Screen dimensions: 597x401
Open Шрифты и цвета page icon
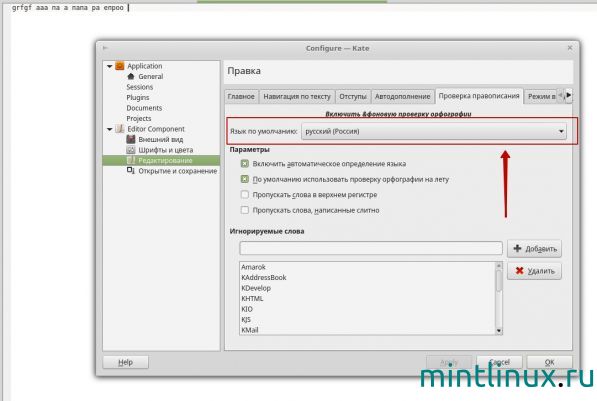131,150
